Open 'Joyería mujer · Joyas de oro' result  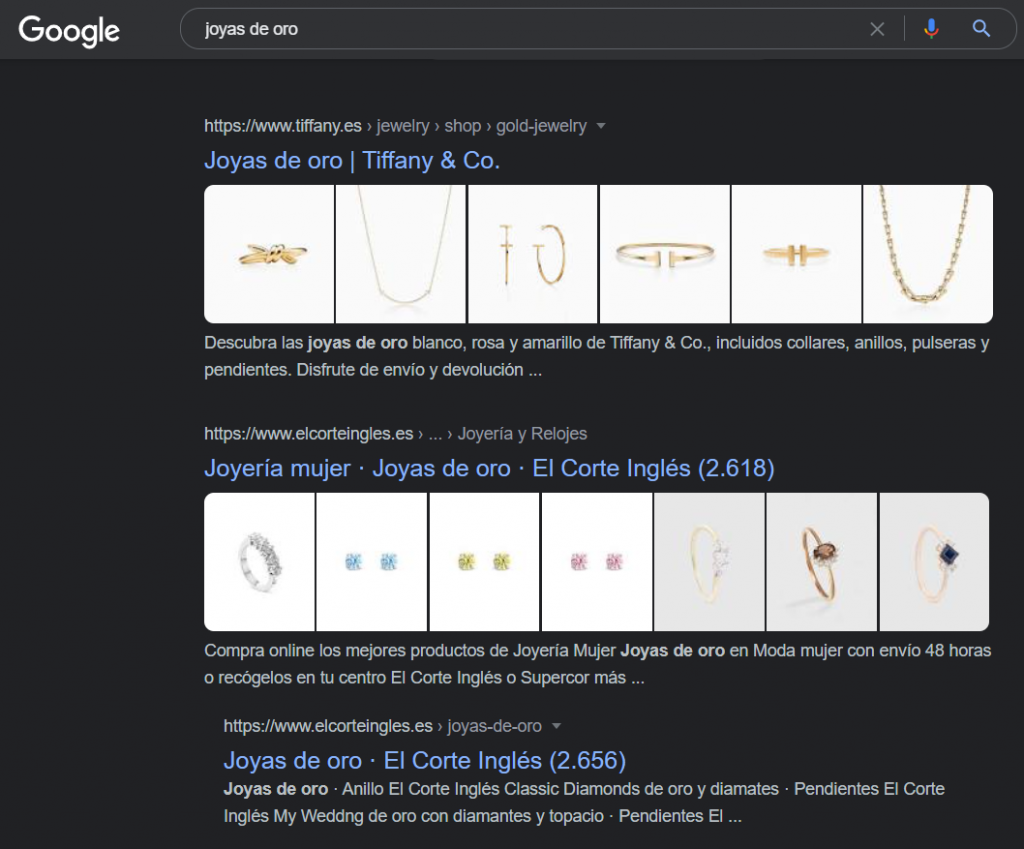(x=489, y=468)
